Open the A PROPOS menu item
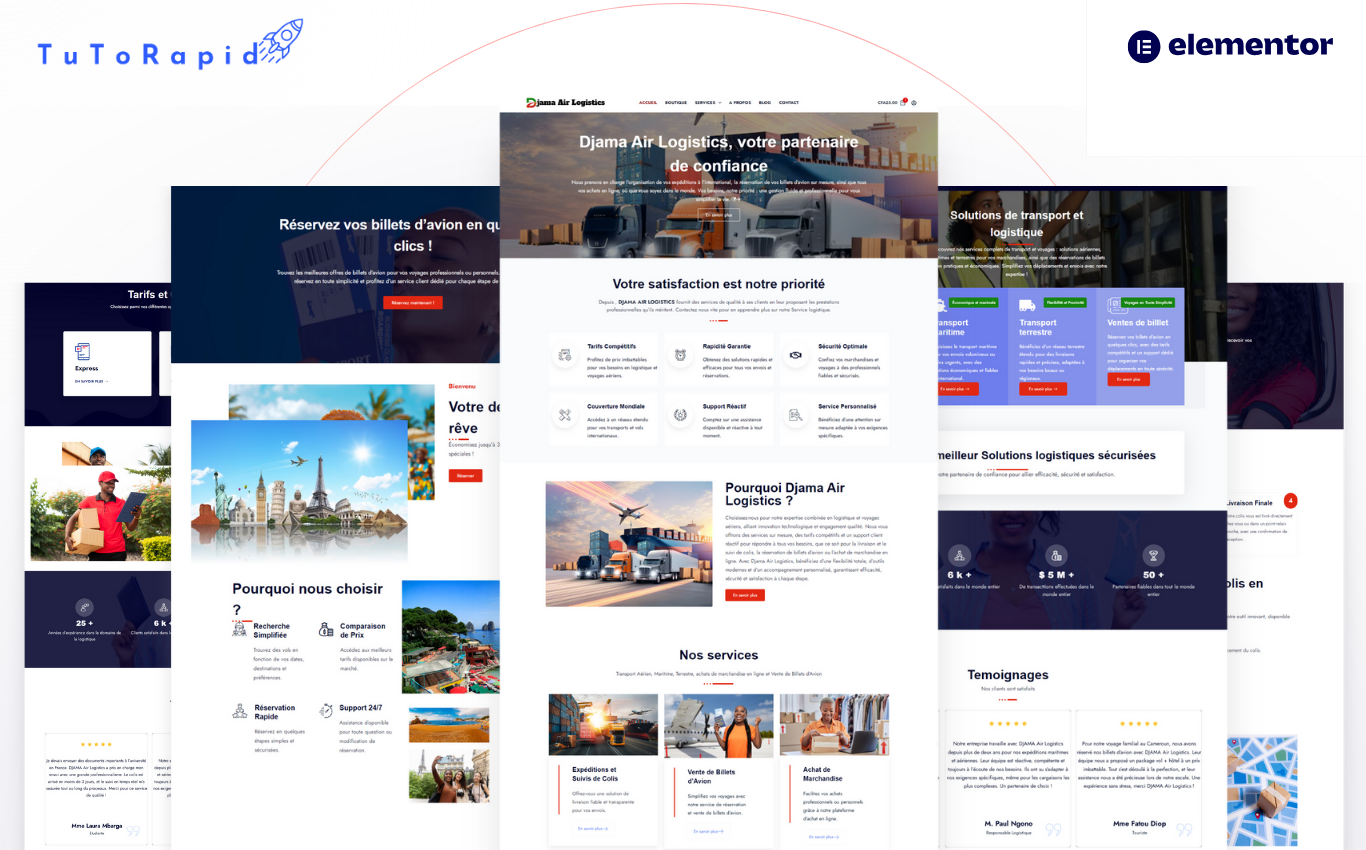 click(740, 102)
